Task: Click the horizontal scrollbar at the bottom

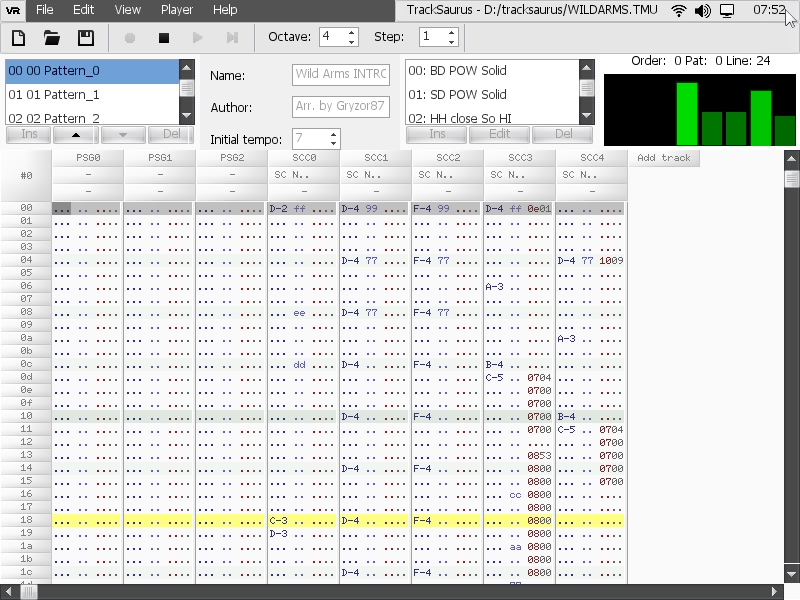Action: 400,592
